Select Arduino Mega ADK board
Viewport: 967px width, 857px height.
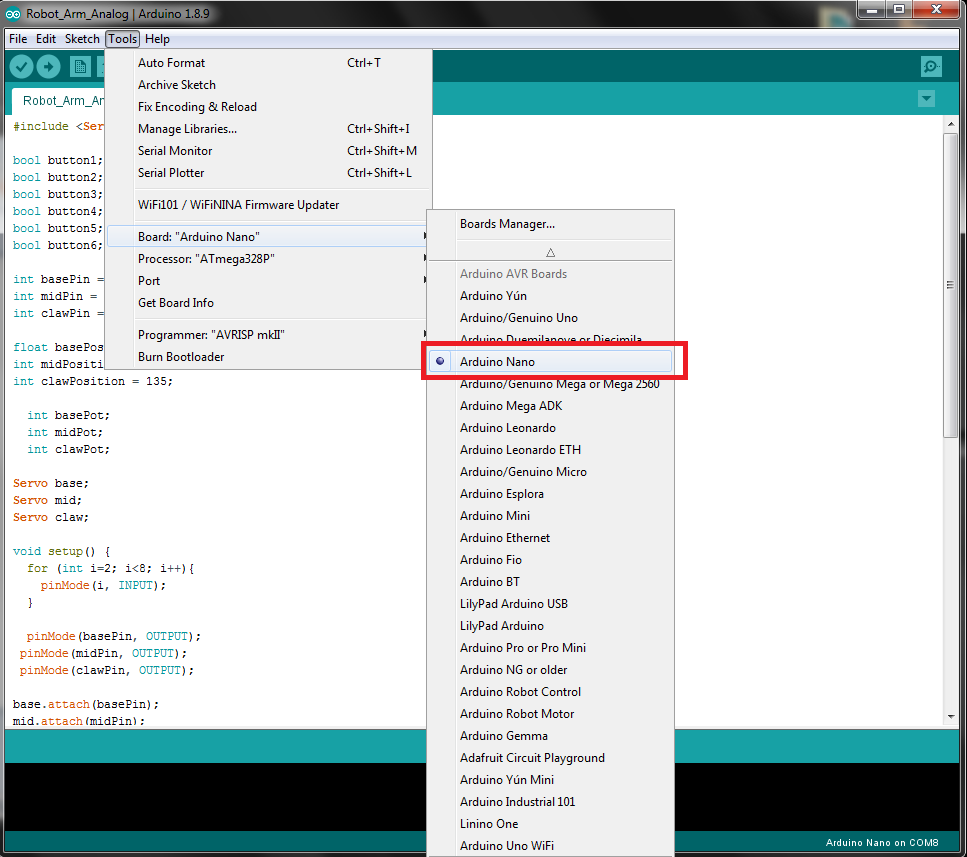[x=550, y=406]
